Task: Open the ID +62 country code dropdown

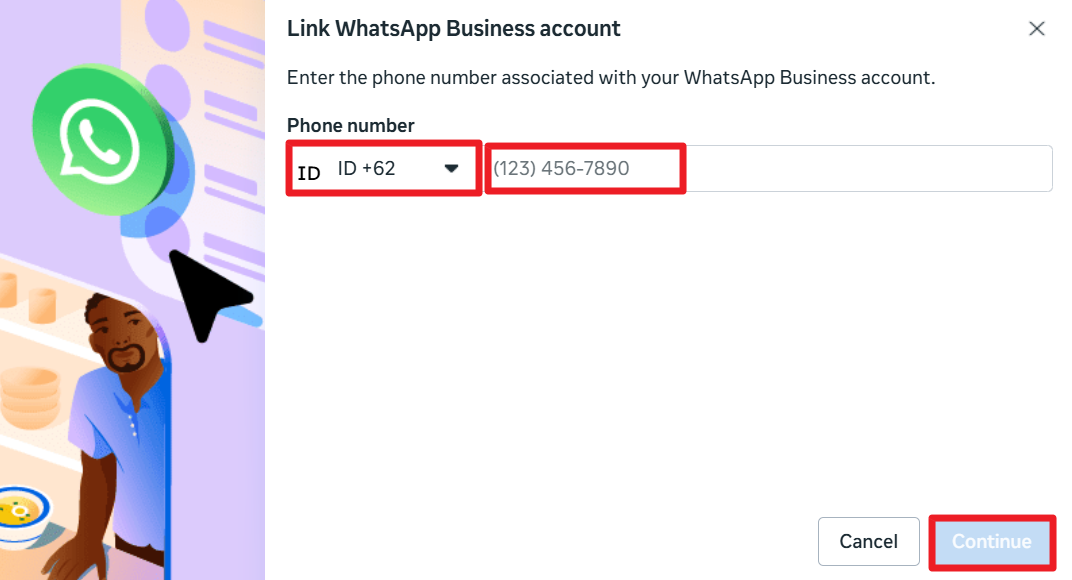Action: pos(383,168)
